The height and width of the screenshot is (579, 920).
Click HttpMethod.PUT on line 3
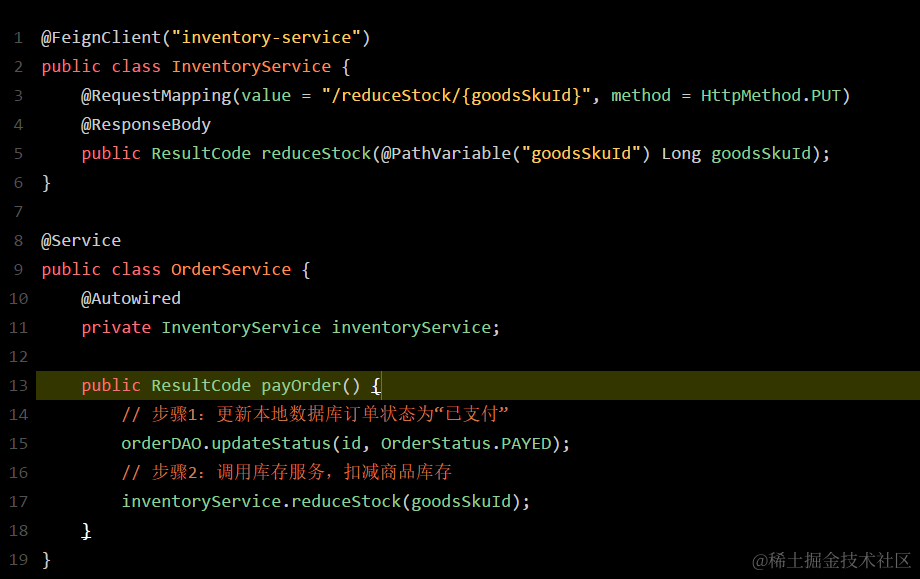pyautogui.click(x=770, y=96)
